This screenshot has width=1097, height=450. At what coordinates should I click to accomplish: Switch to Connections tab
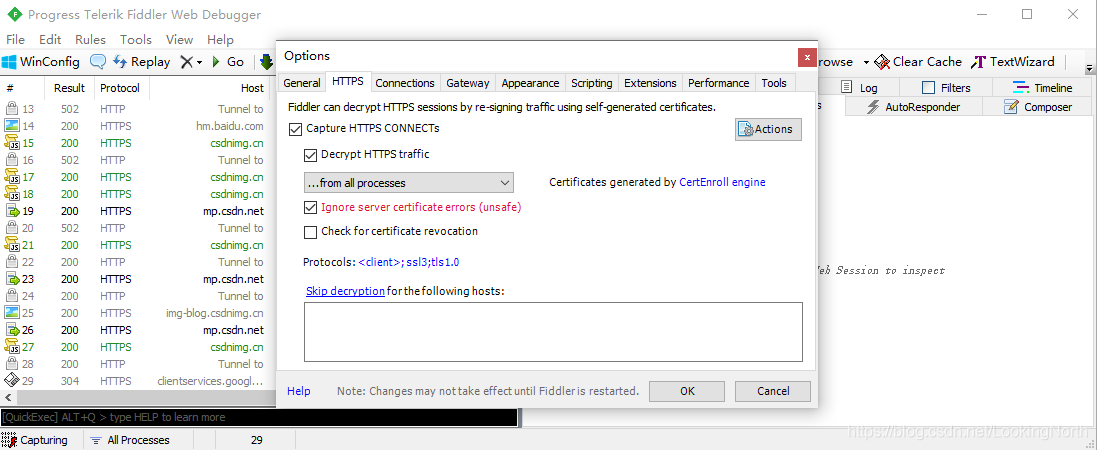point(404,83)
